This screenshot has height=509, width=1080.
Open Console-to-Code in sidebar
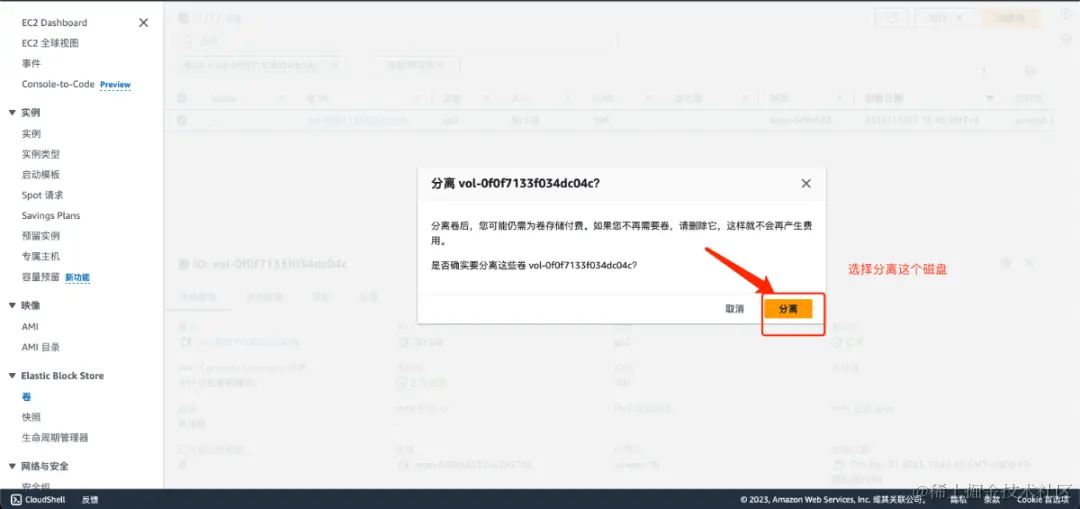[x=58, y=84]
